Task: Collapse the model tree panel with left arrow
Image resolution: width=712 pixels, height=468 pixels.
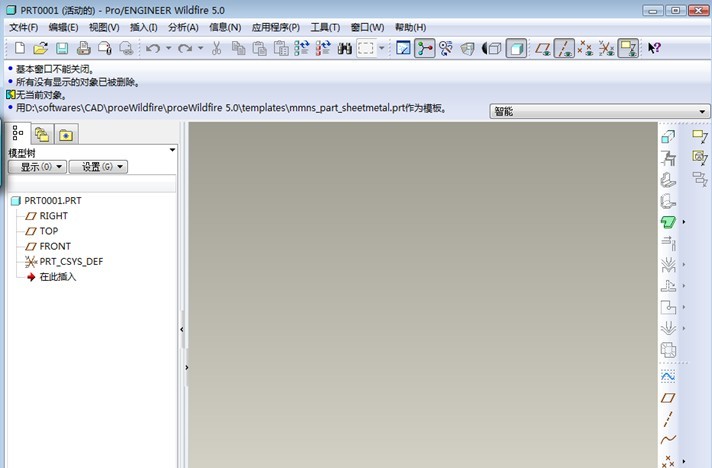Action: coord(182,330)
